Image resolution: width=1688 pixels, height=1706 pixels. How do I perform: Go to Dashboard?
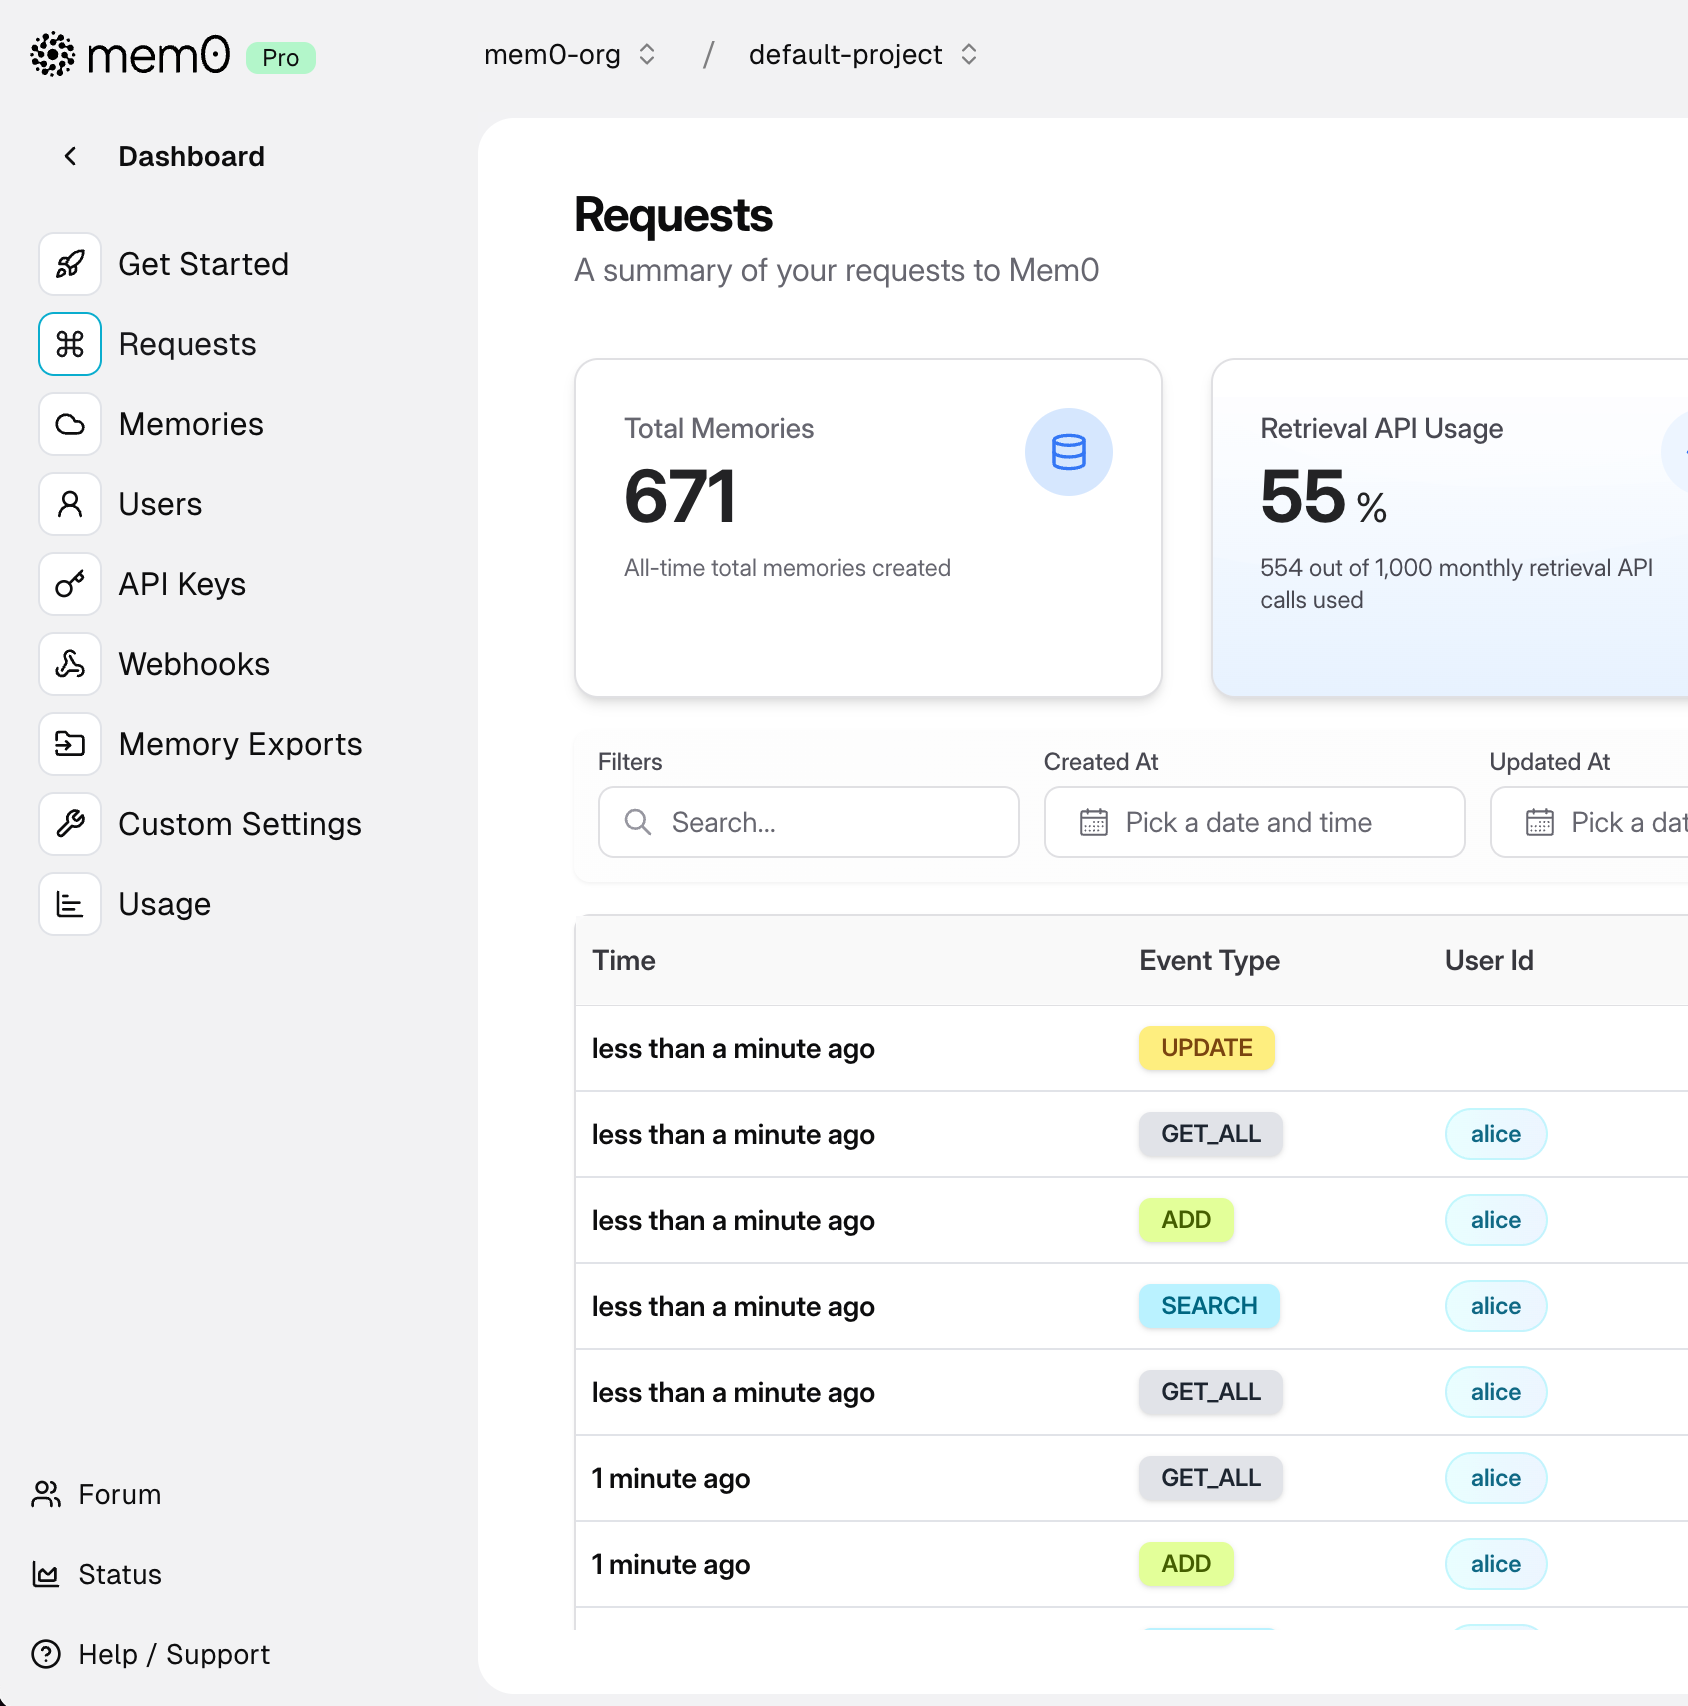191,156
